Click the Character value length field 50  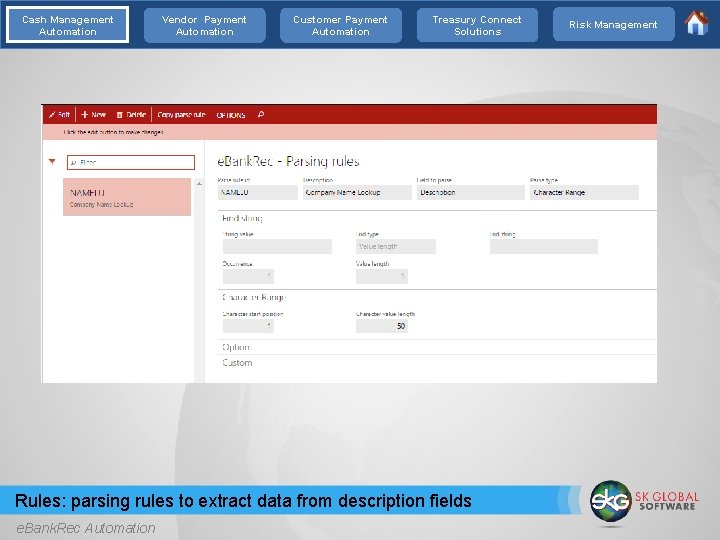click(x=382, y=326)
